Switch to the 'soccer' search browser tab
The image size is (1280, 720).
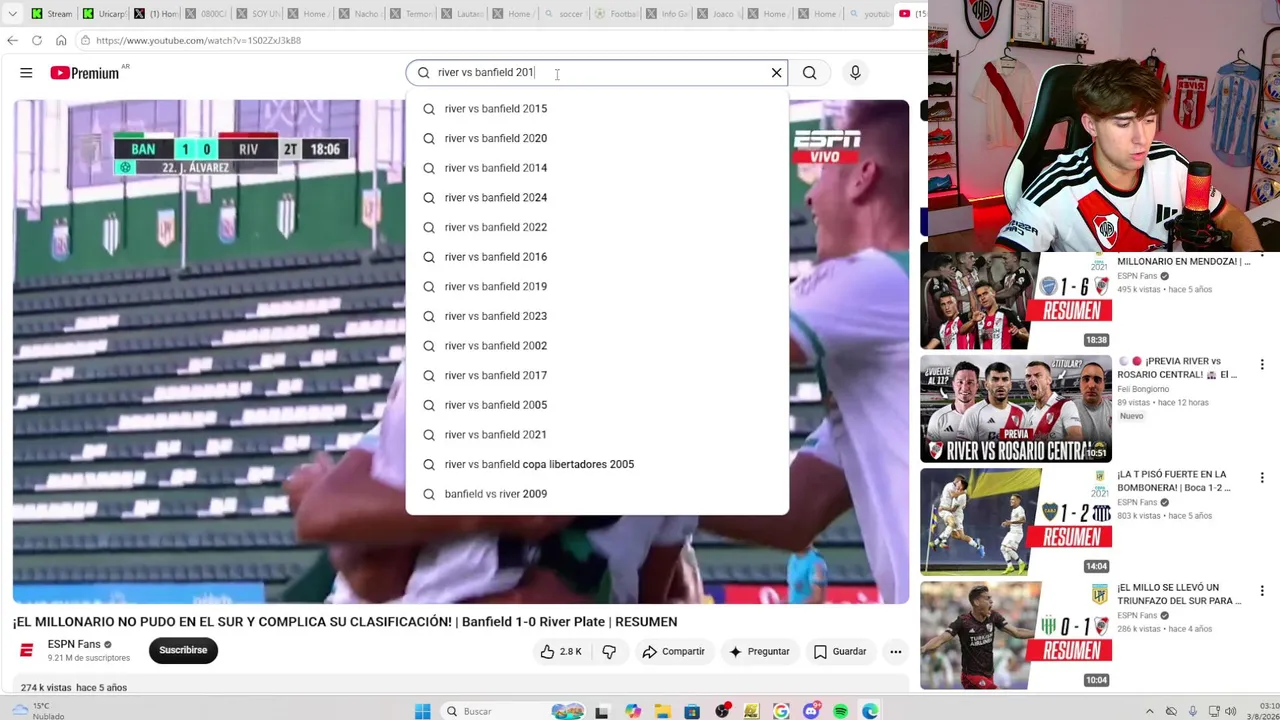[565, 14]
